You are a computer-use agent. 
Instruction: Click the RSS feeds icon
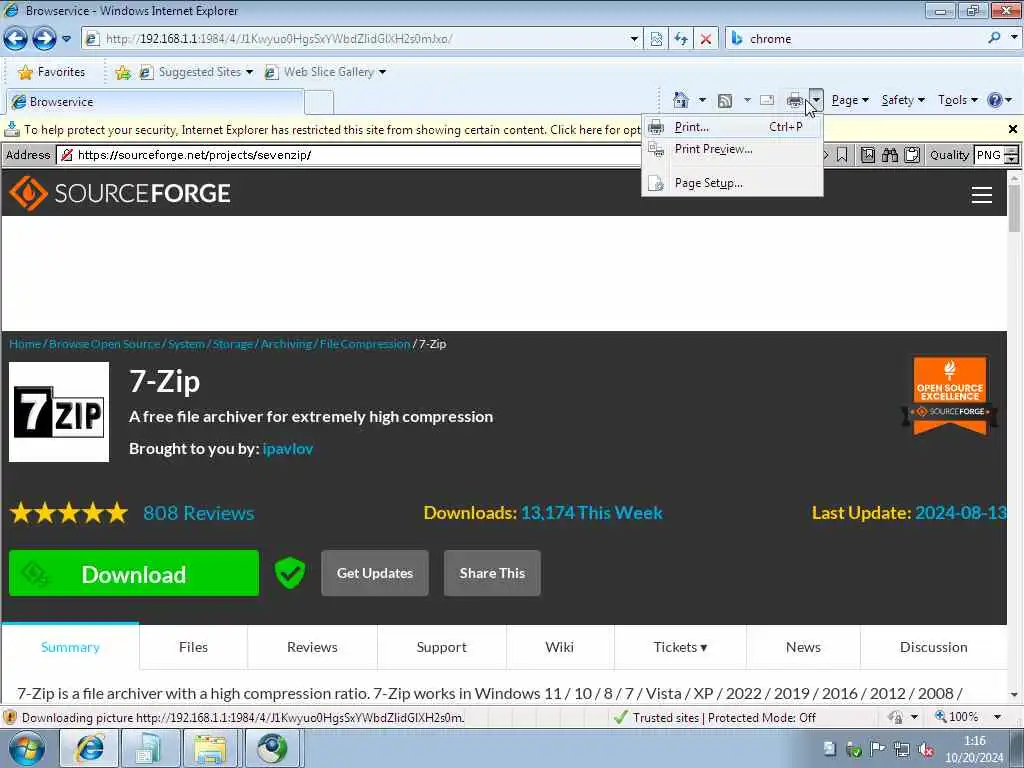pyautogui.click(x=724, y=101)
